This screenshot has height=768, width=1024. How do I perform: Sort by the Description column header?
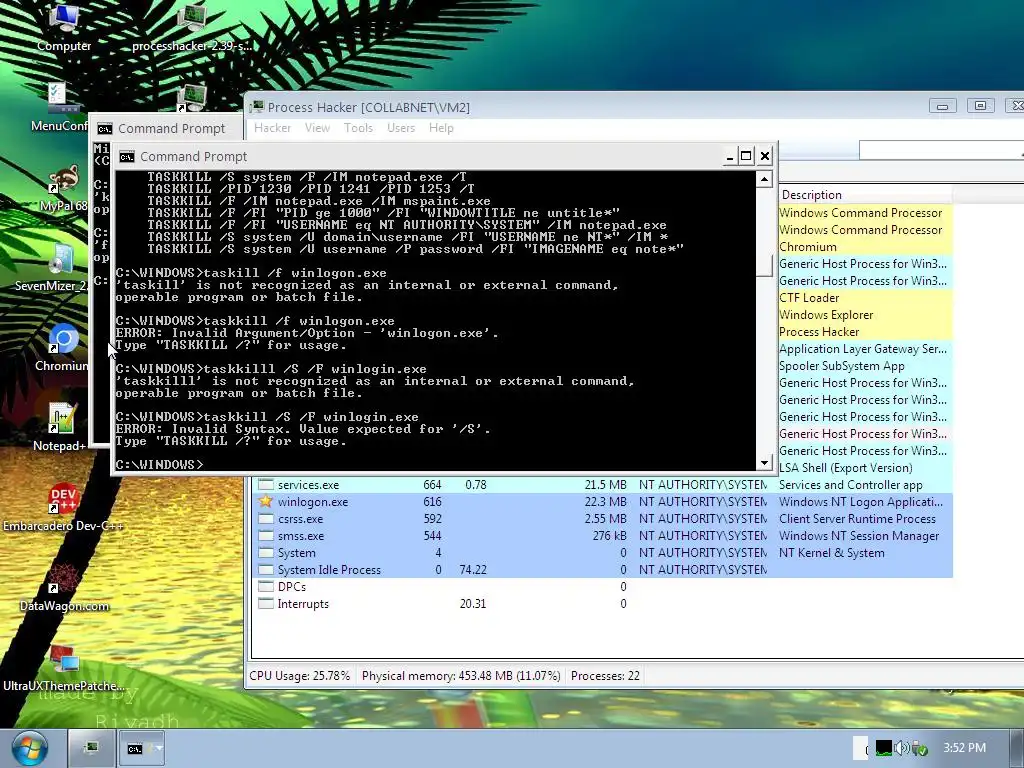[865, 195]
